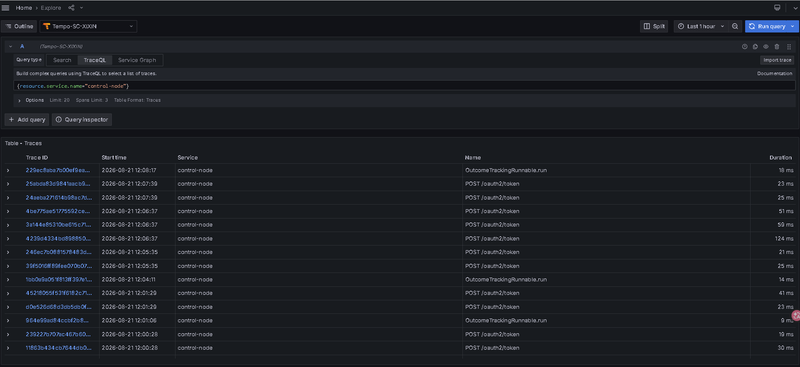Open query history clock icon

click(744, 46)
